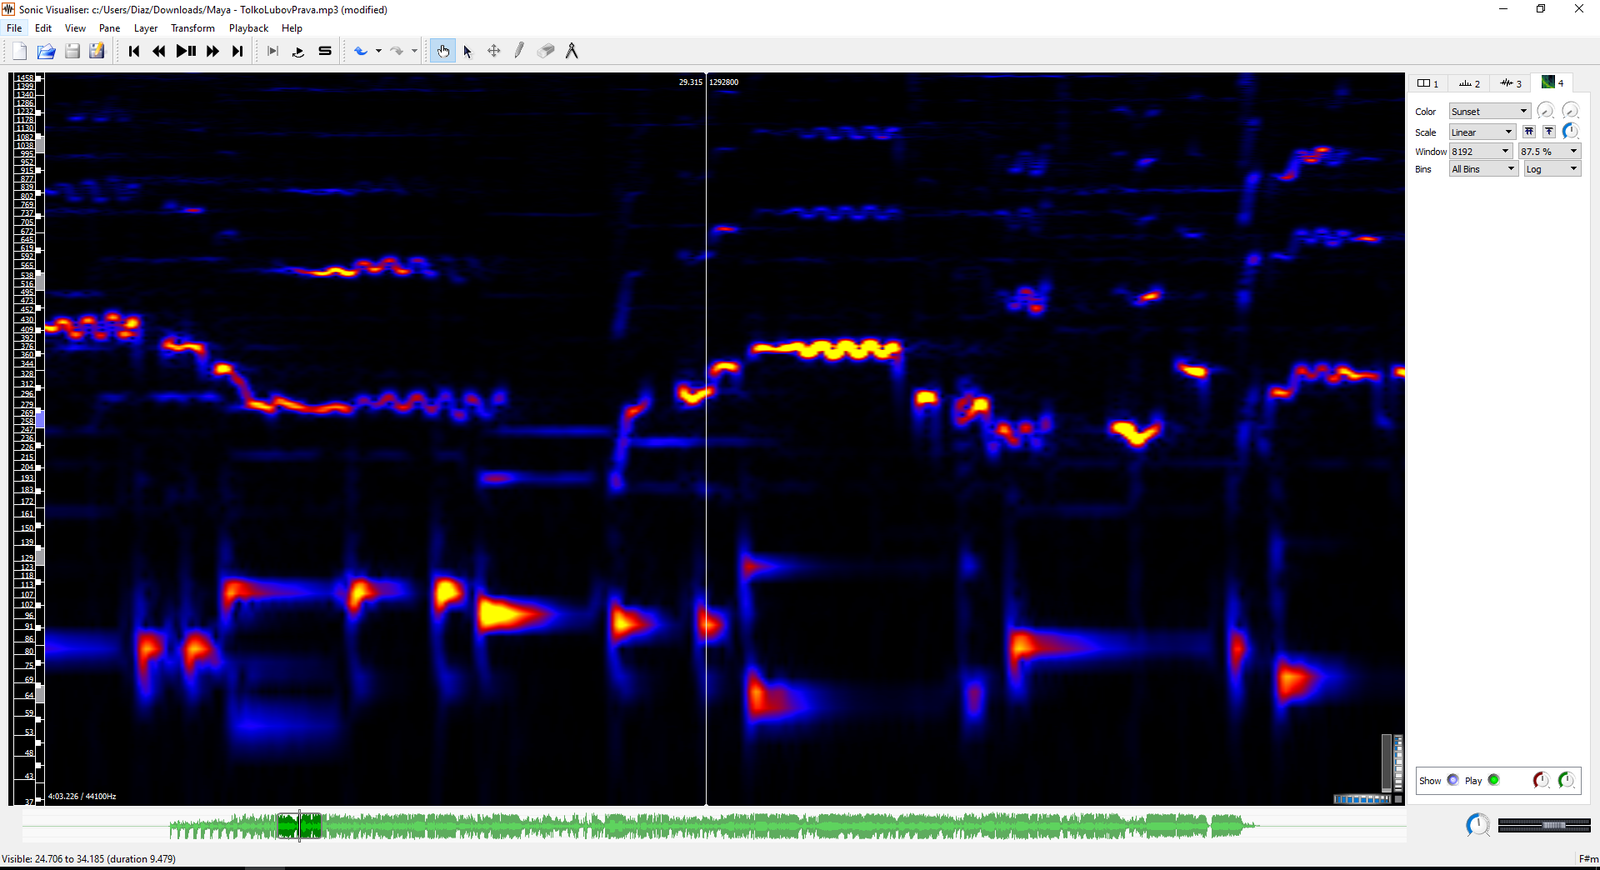Click the blue gain dial next to Scale

point(1570,132)
